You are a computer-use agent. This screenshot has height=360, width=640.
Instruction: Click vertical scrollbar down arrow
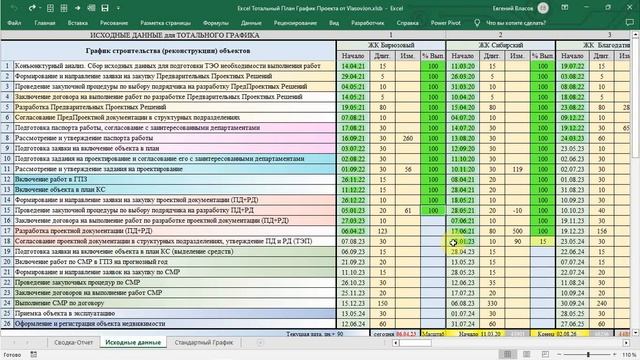tap(636, 333)
